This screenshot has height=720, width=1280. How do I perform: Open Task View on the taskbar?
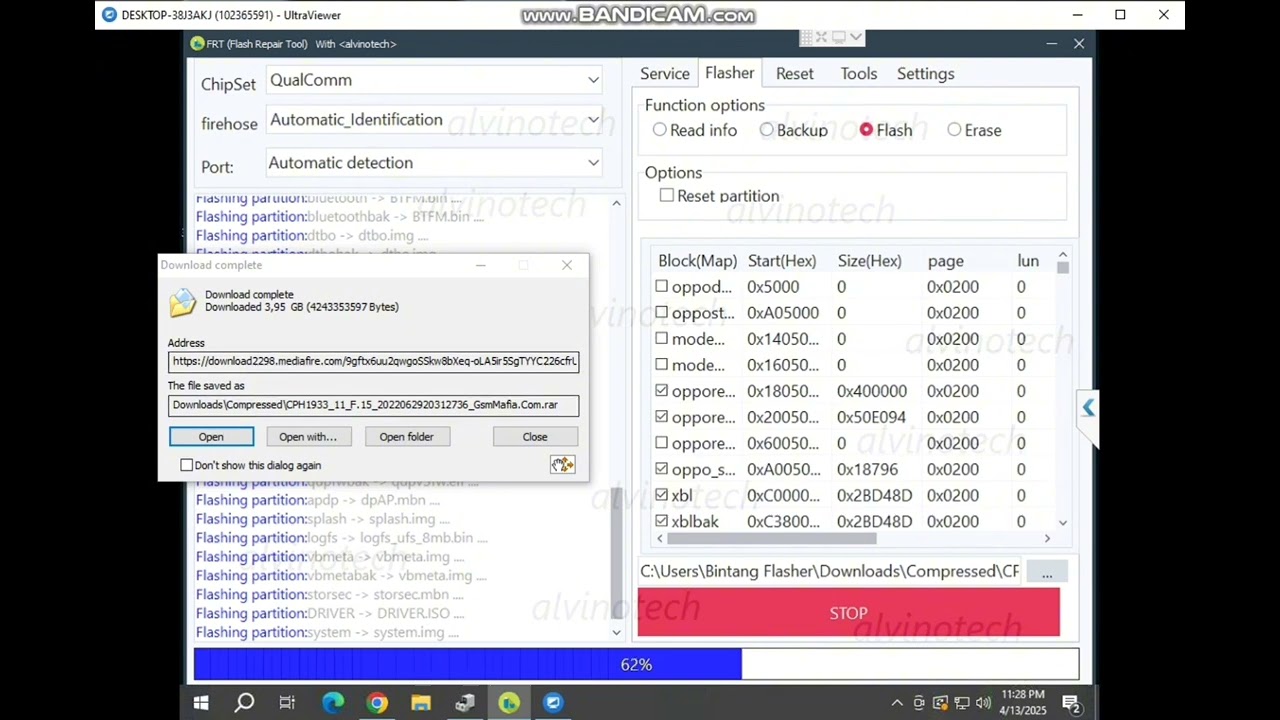[287, 703]
